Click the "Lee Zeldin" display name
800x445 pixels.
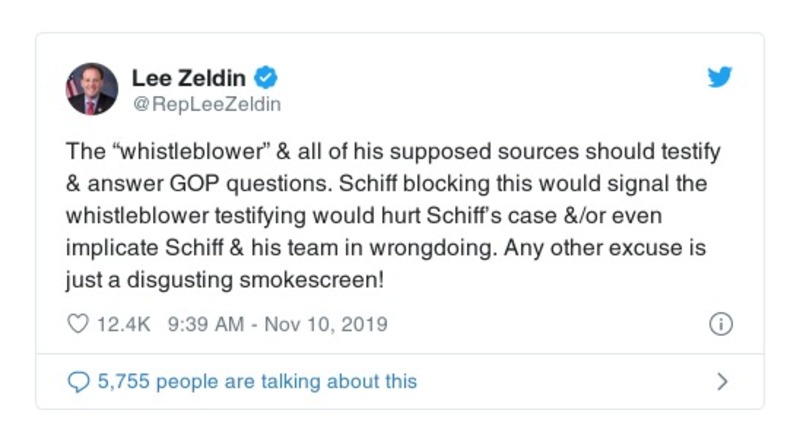pos(189,78)
